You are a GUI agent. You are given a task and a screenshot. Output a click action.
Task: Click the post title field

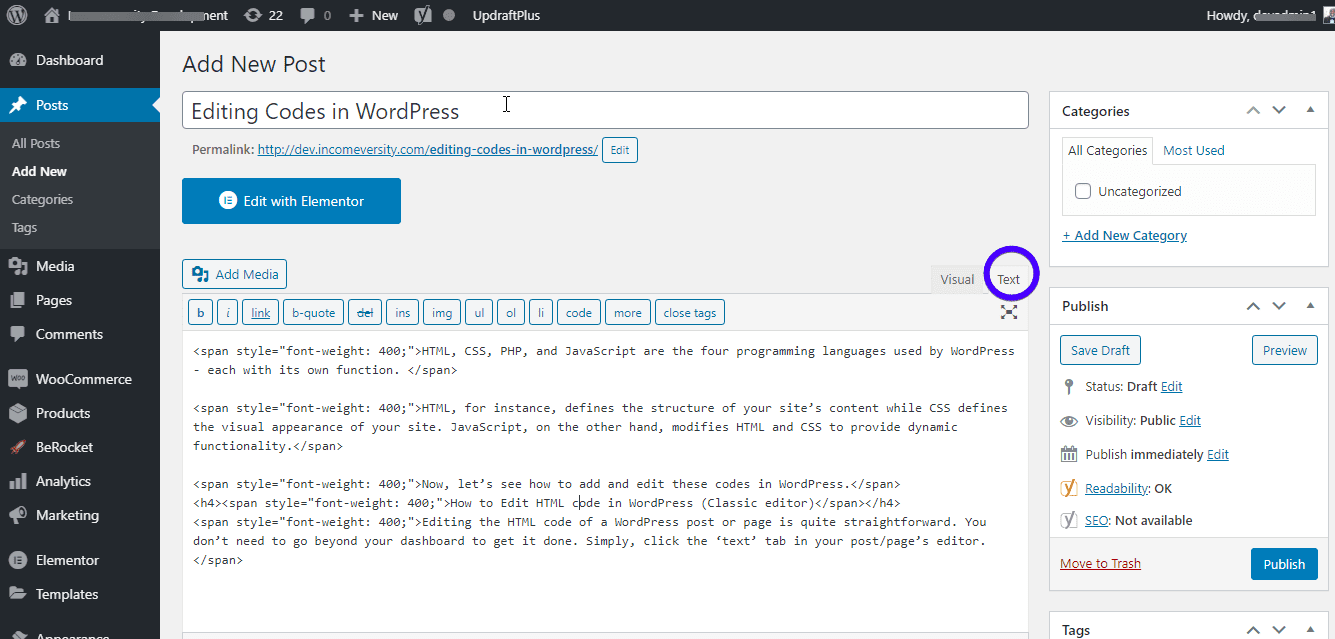click(x=605, y=110)
